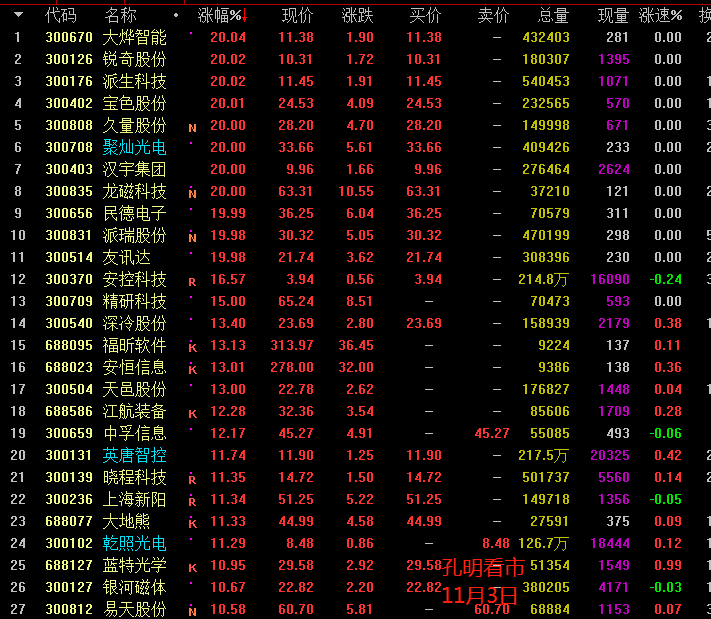
Task: Click rise speed value -0.24
Action: coord(666,279)
